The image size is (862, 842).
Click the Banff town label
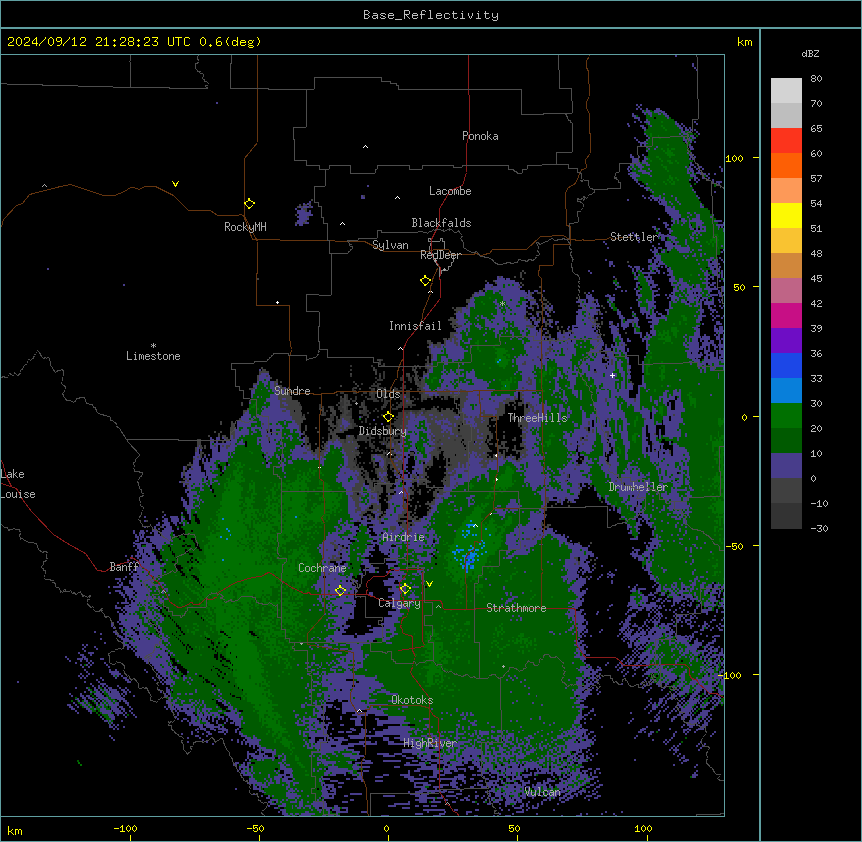[124, 567]
